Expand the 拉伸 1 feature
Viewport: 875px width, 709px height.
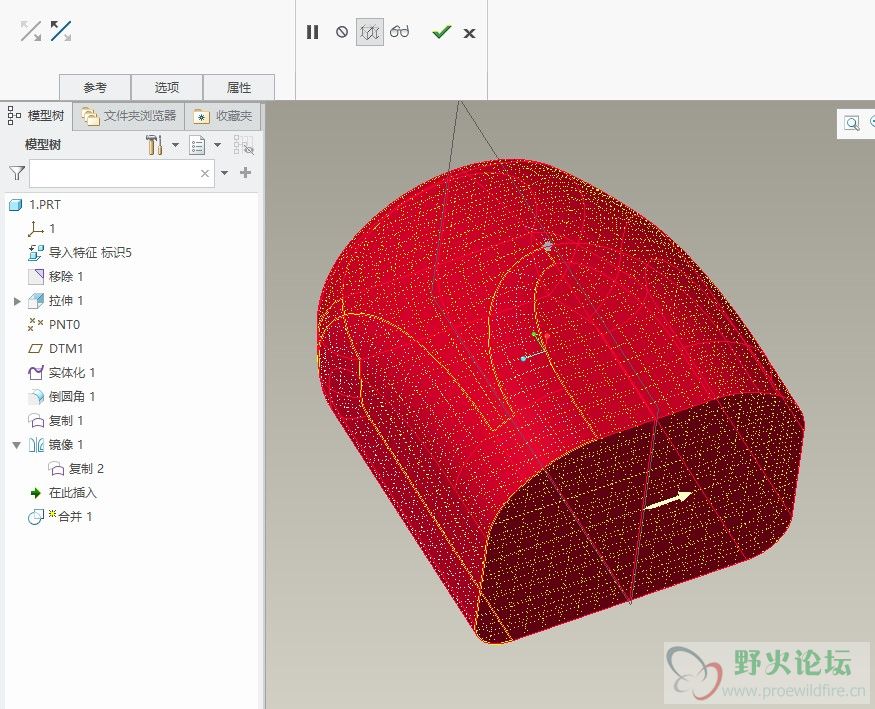(17, 301)
